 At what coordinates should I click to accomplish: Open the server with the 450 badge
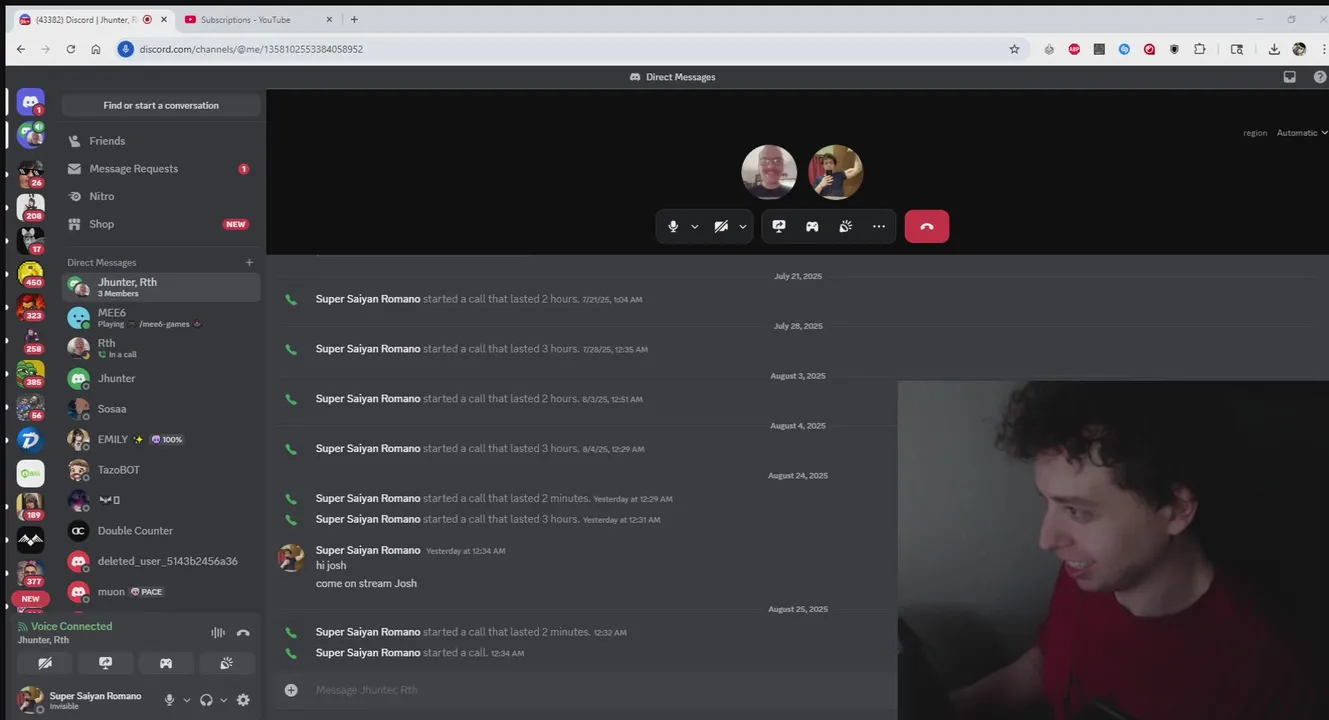[x=31, y=273]
